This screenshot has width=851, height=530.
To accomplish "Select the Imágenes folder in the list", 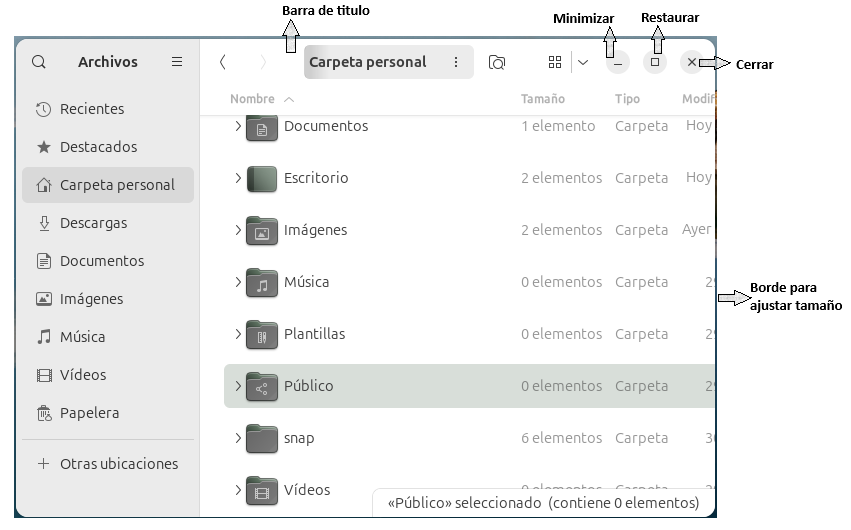I will pos(315,230).
